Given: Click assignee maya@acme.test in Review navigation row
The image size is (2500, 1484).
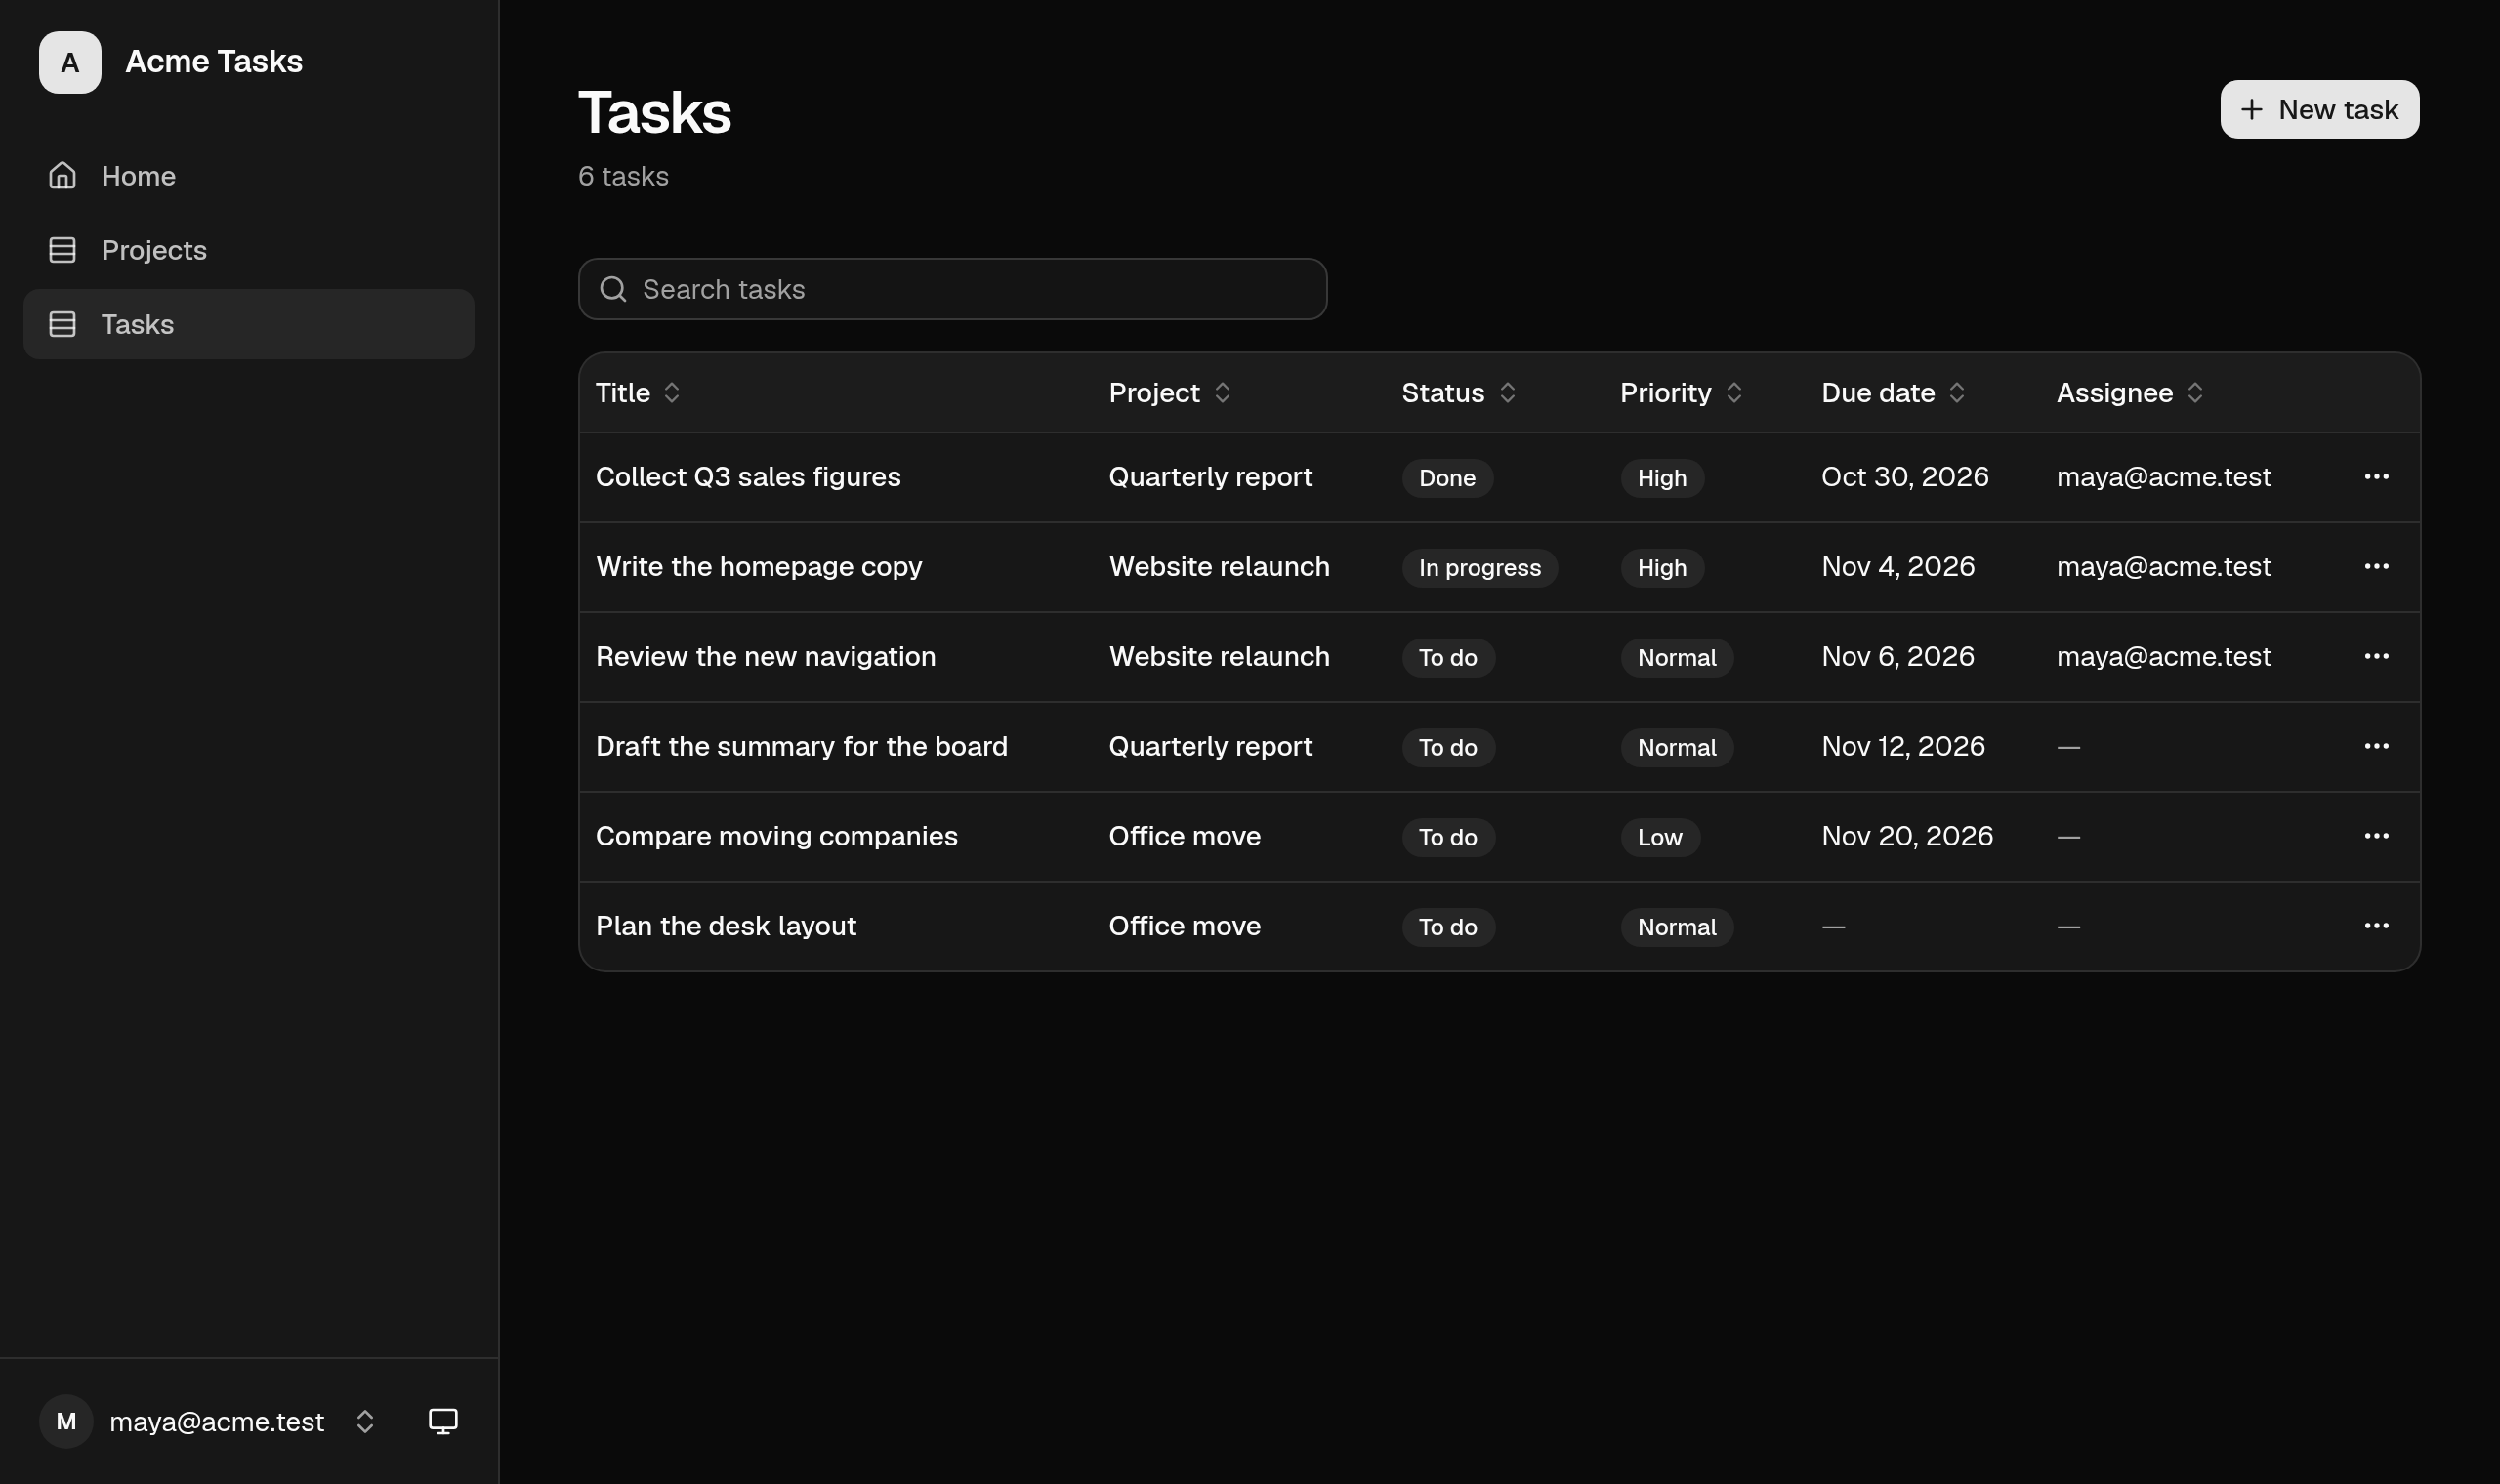Looking at the screenshot, I should (x=2164, y=657).
